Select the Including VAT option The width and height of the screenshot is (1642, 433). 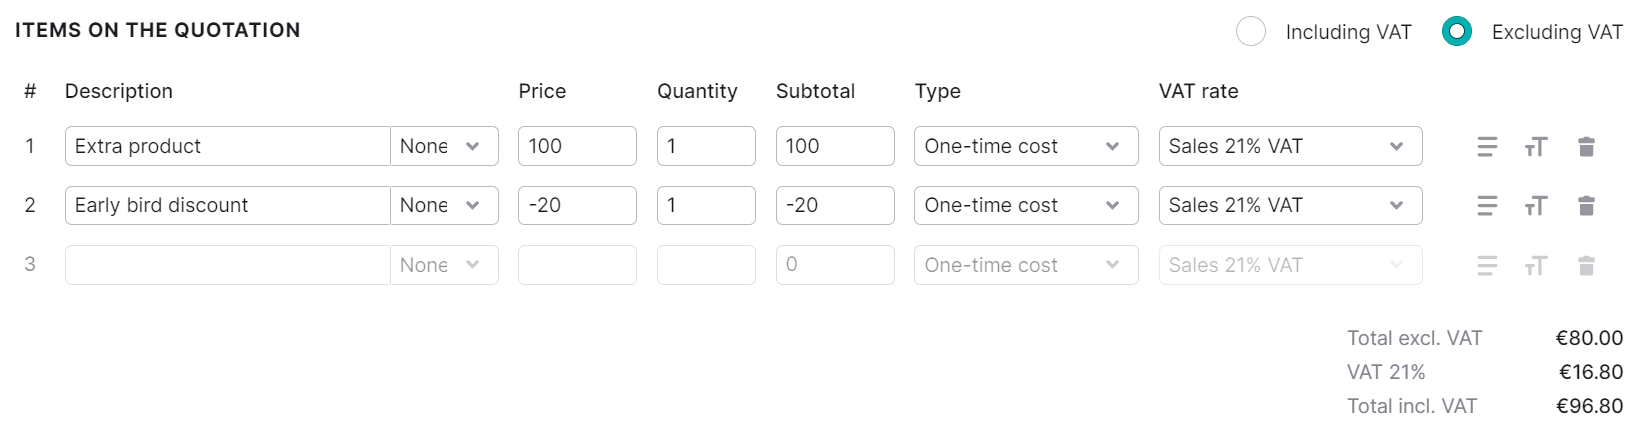click(1251, 32)
